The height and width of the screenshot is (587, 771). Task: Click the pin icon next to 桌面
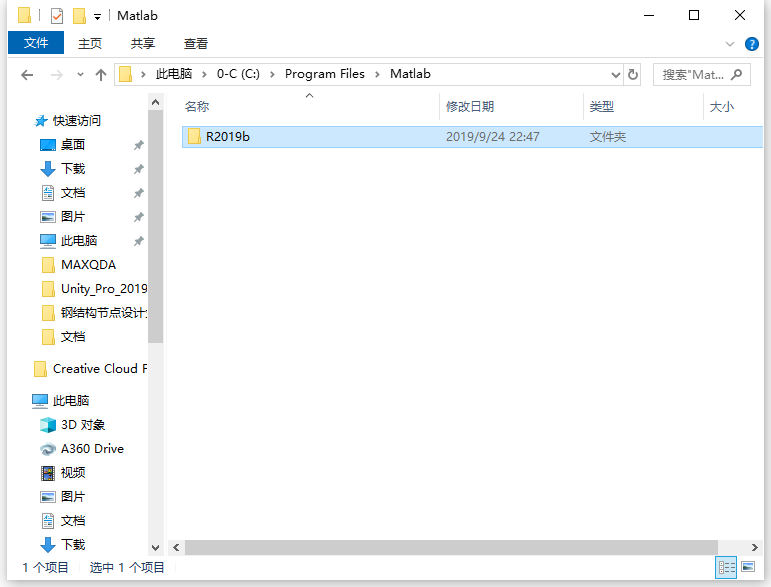pos(139,145)
